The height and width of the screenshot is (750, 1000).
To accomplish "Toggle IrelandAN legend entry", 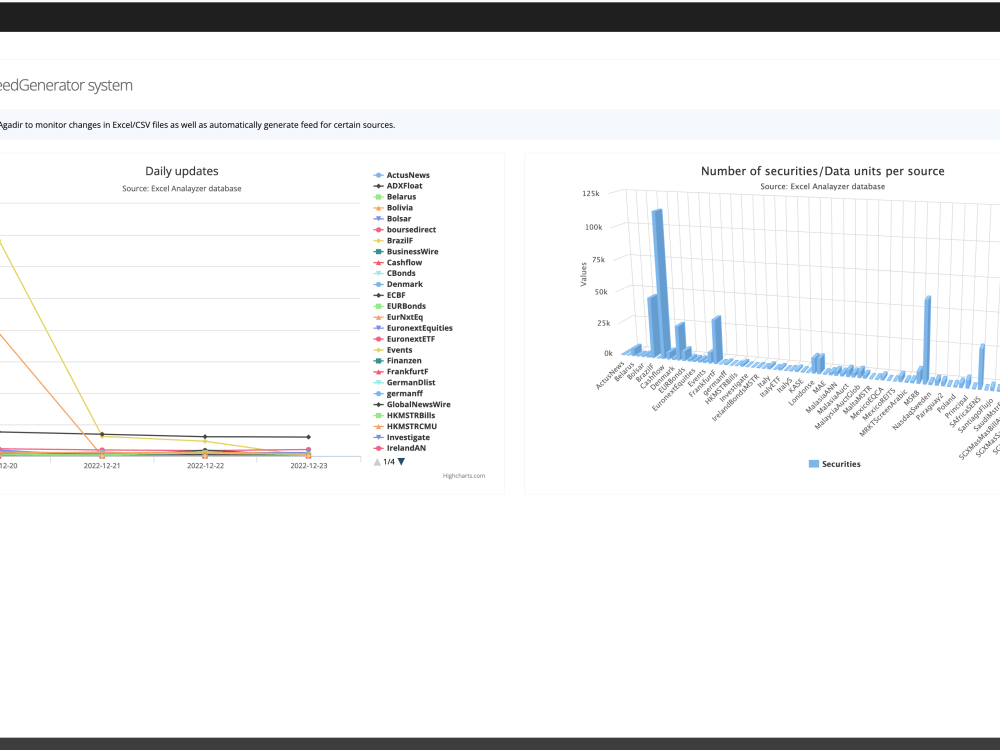I will point(400,448).
